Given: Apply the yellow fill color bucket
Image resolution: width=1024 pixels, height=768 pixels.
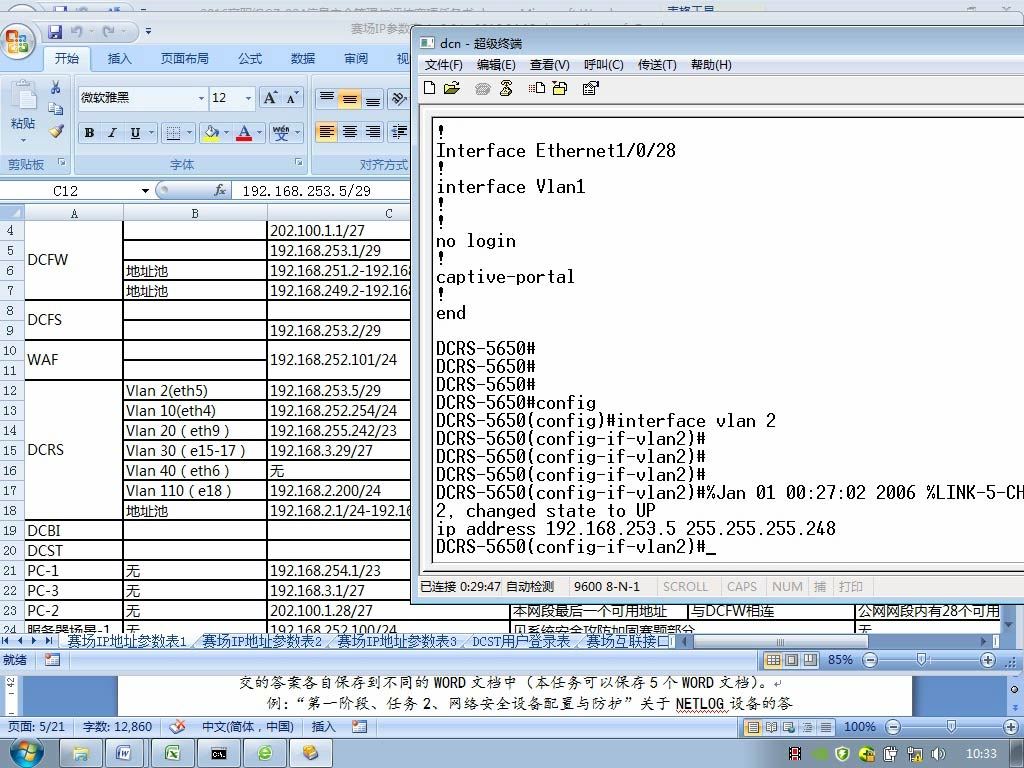Looking at the screenshot, I should pos(211,133).
